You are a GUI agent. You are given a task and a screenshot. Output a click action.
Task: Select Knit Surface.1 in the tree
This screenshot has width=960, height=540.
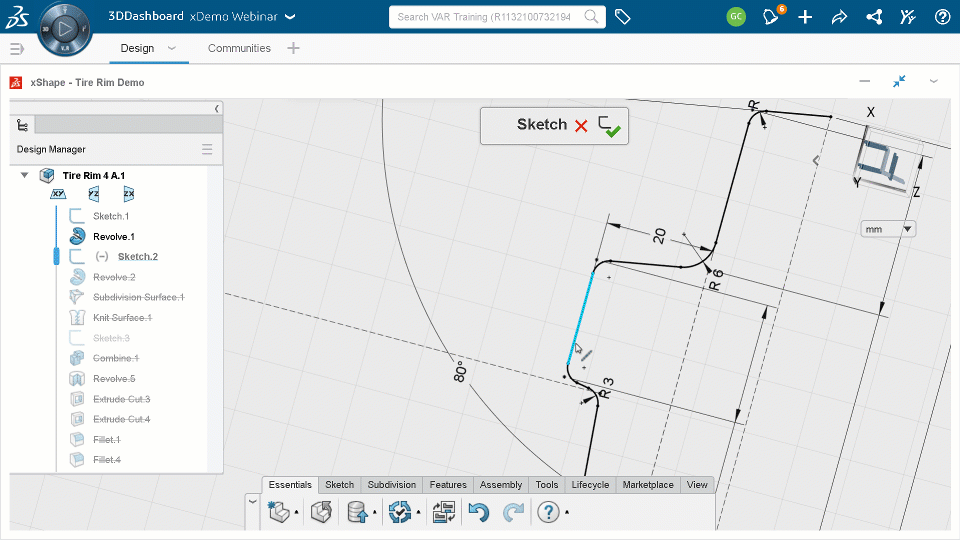[x=122, y=317]
